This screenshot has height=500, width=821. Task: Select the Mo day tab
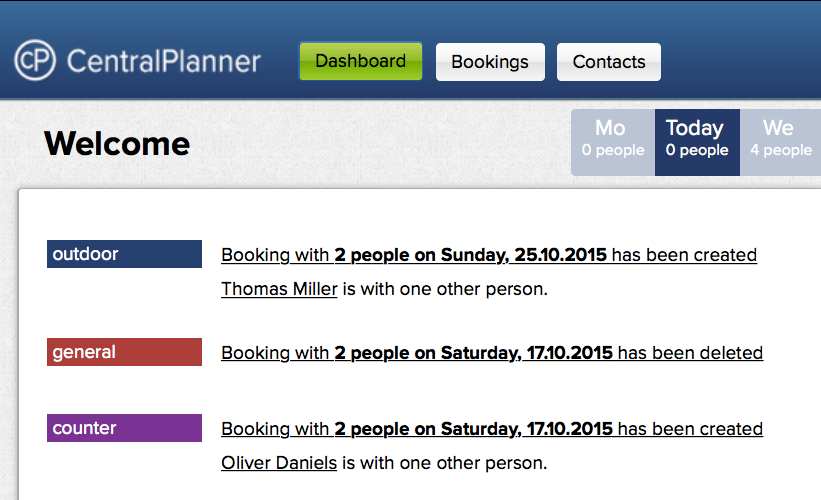point(612,128)
